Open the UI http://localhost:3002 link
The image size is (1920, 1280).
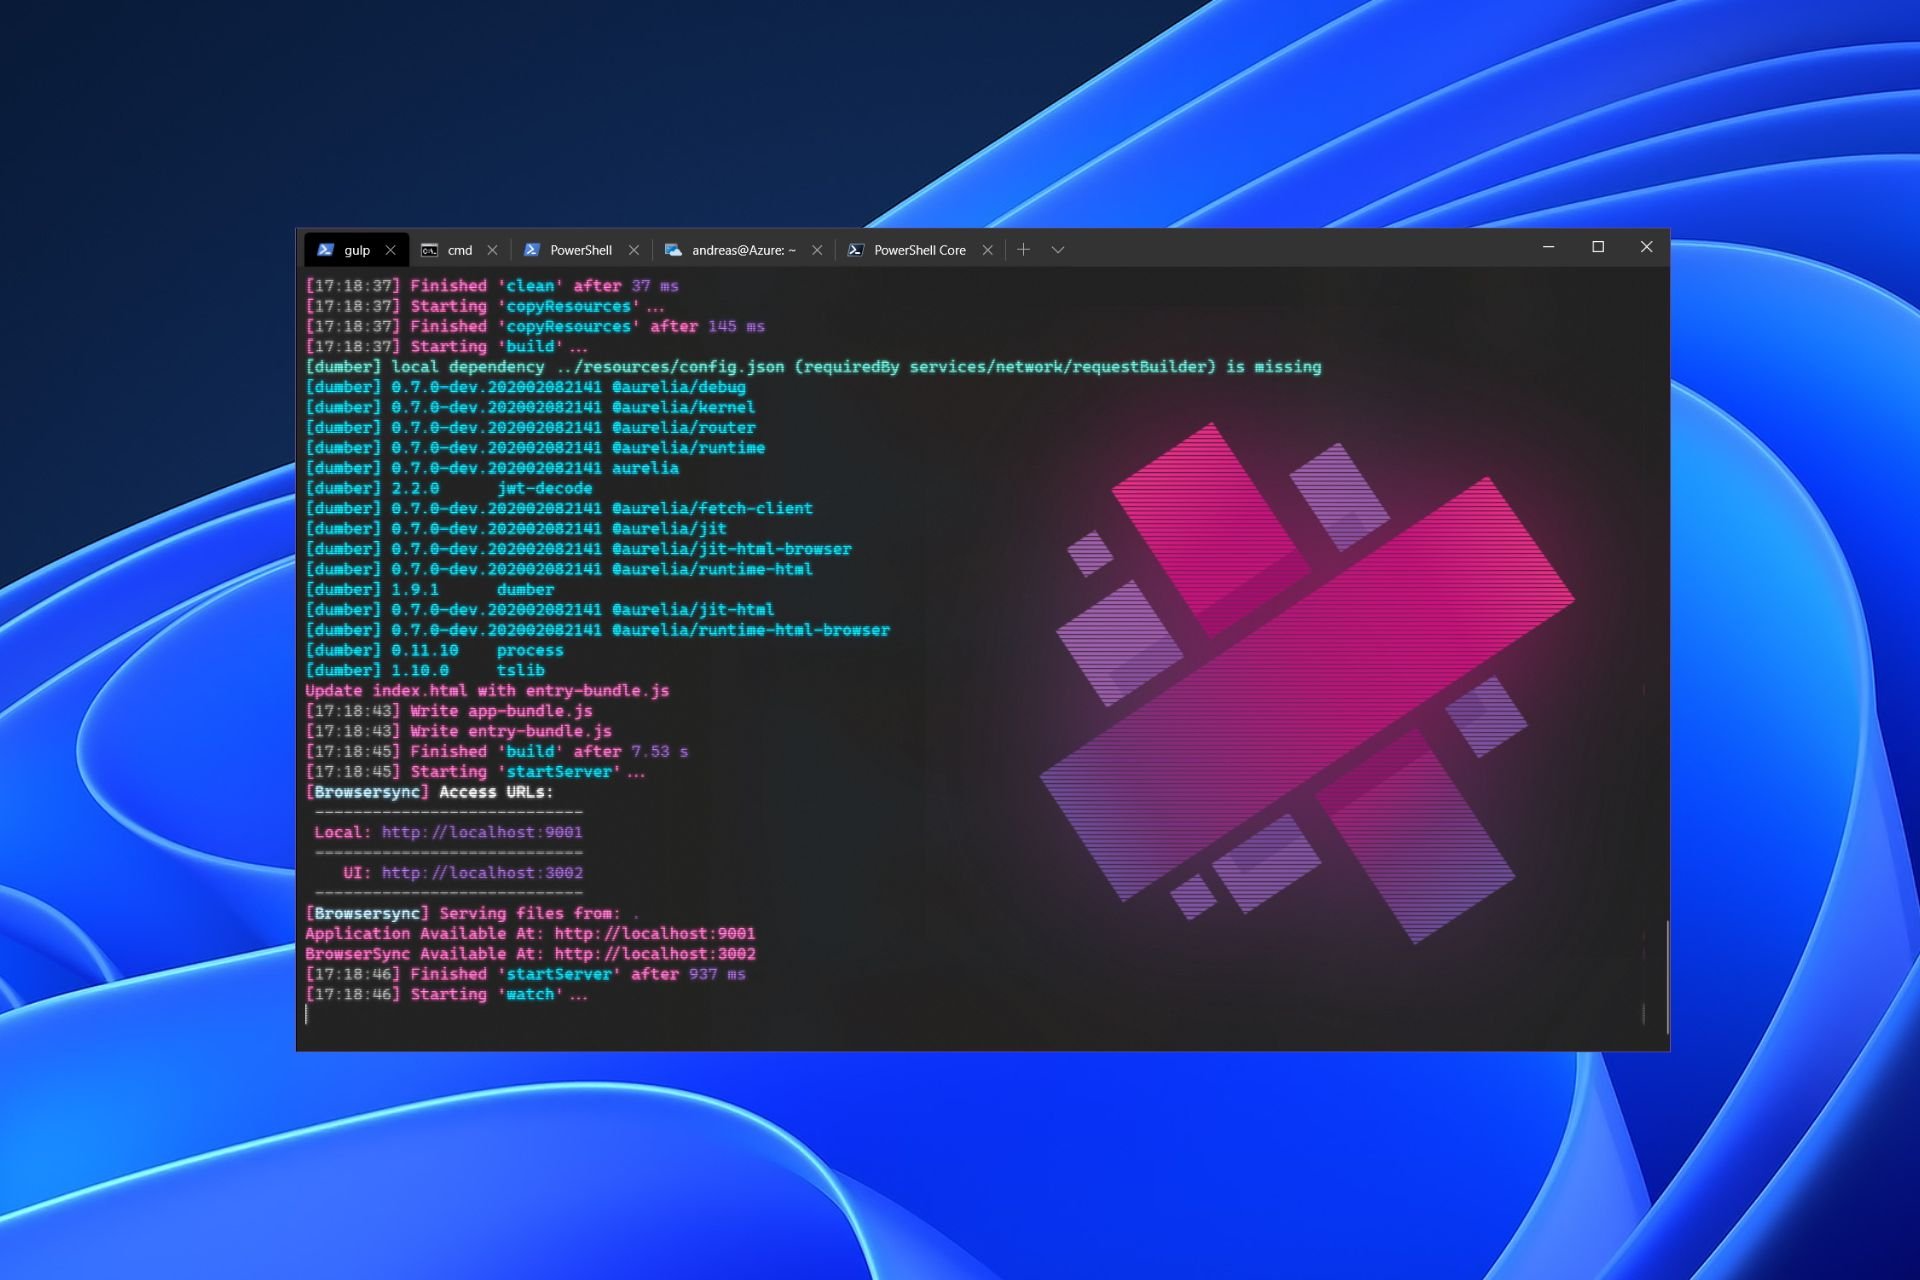[482, 873]
